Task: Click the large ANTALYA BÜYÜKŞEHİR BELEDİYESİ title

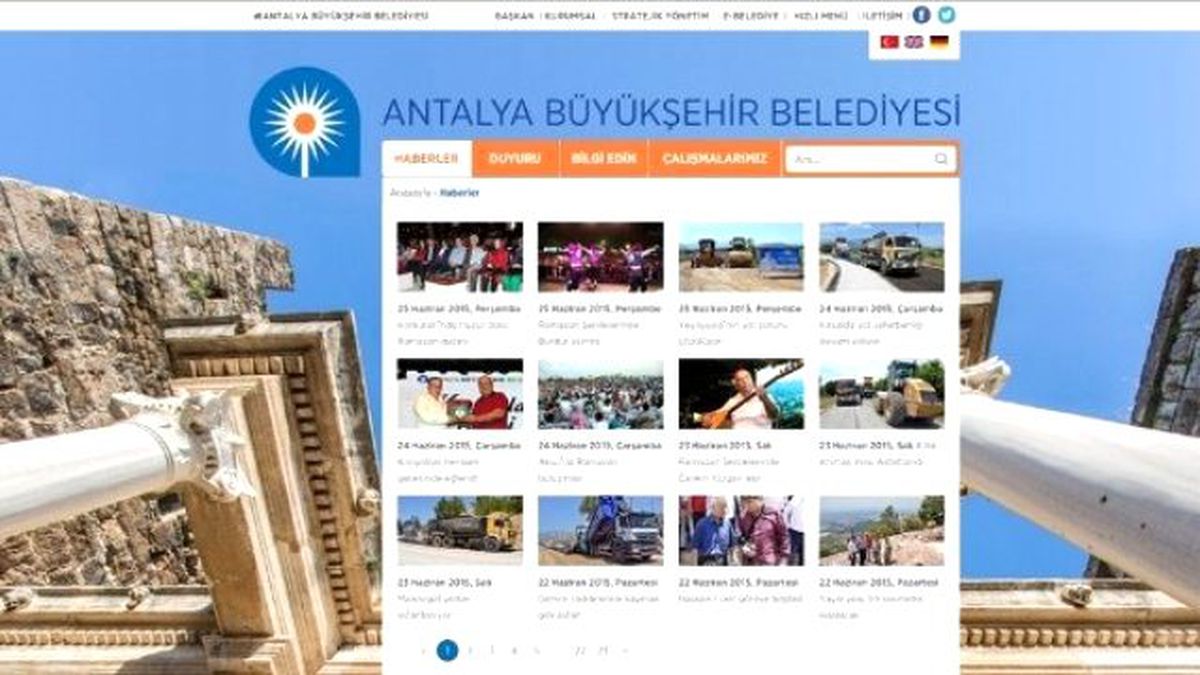Action: (671, 112)
